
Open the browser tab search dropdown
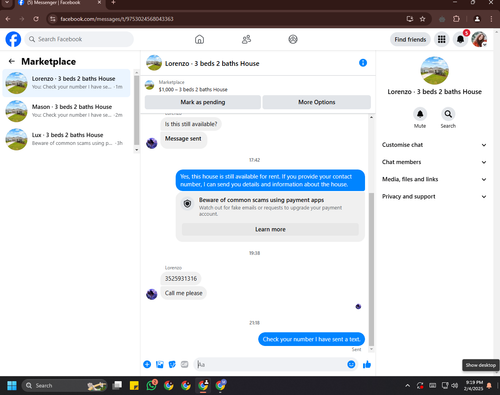[x=7, y=3]
